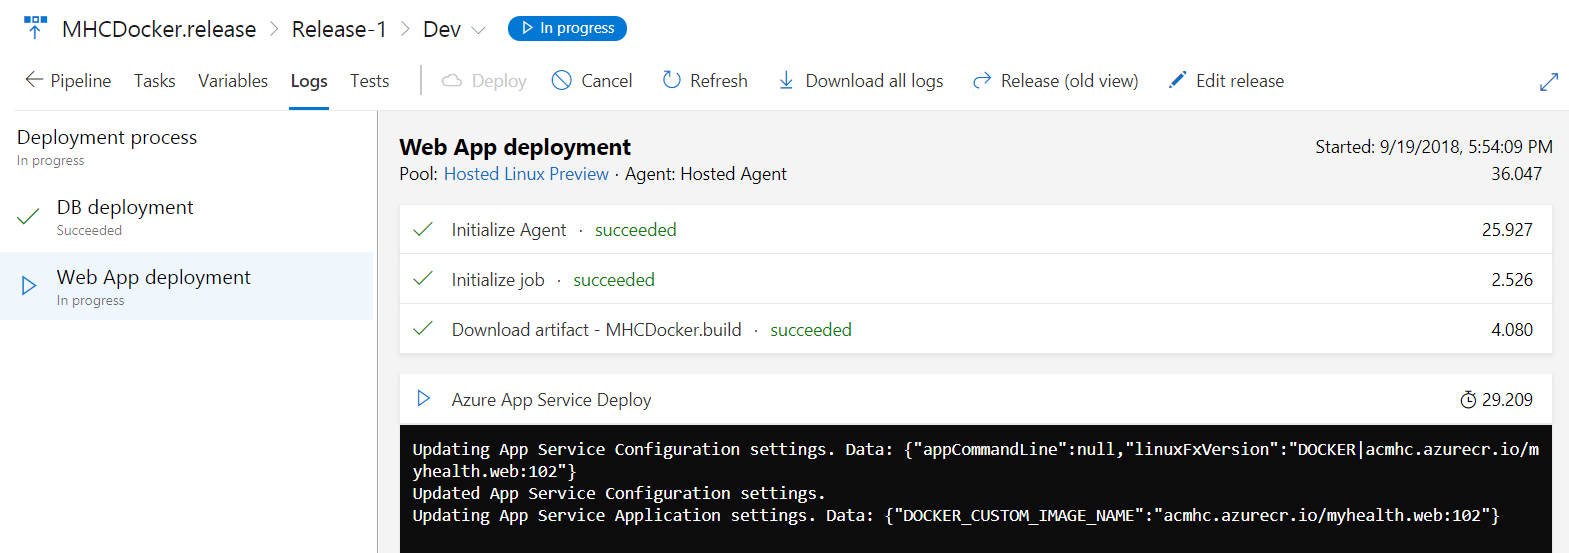Select DB deployment phase
The height and width of the screenshot is (553, 1569).
pyautogui.click(x=186, y=217)
